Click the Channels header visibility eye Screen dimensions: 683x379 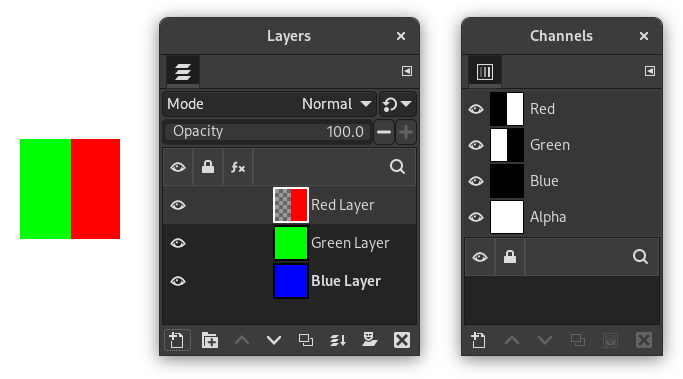480,257
